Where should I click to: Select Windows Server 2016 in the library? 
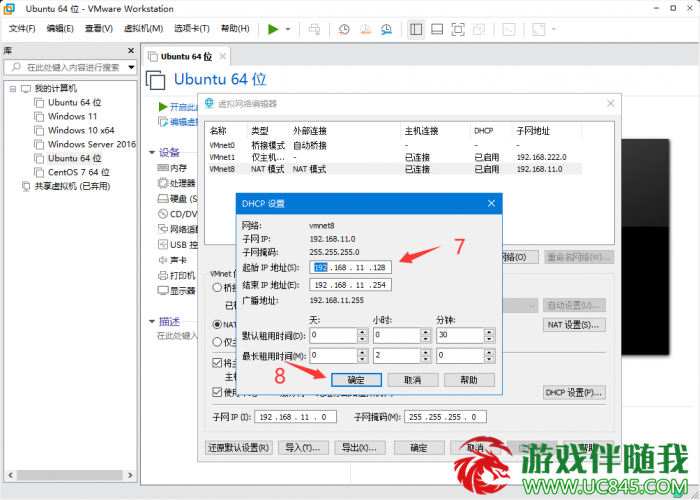92,144
